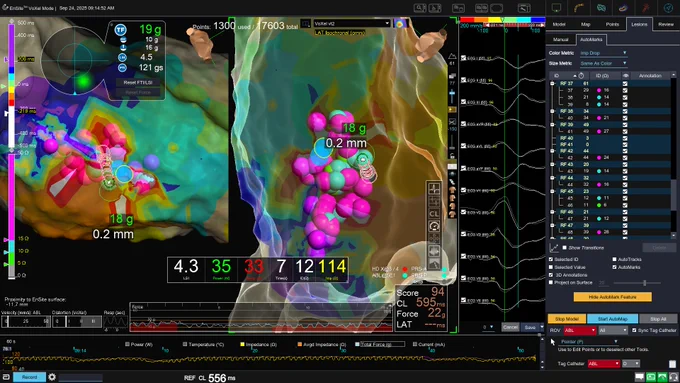
Task: Click the blue vertical slider on the map sidebar
Action: tap(452, 96)
